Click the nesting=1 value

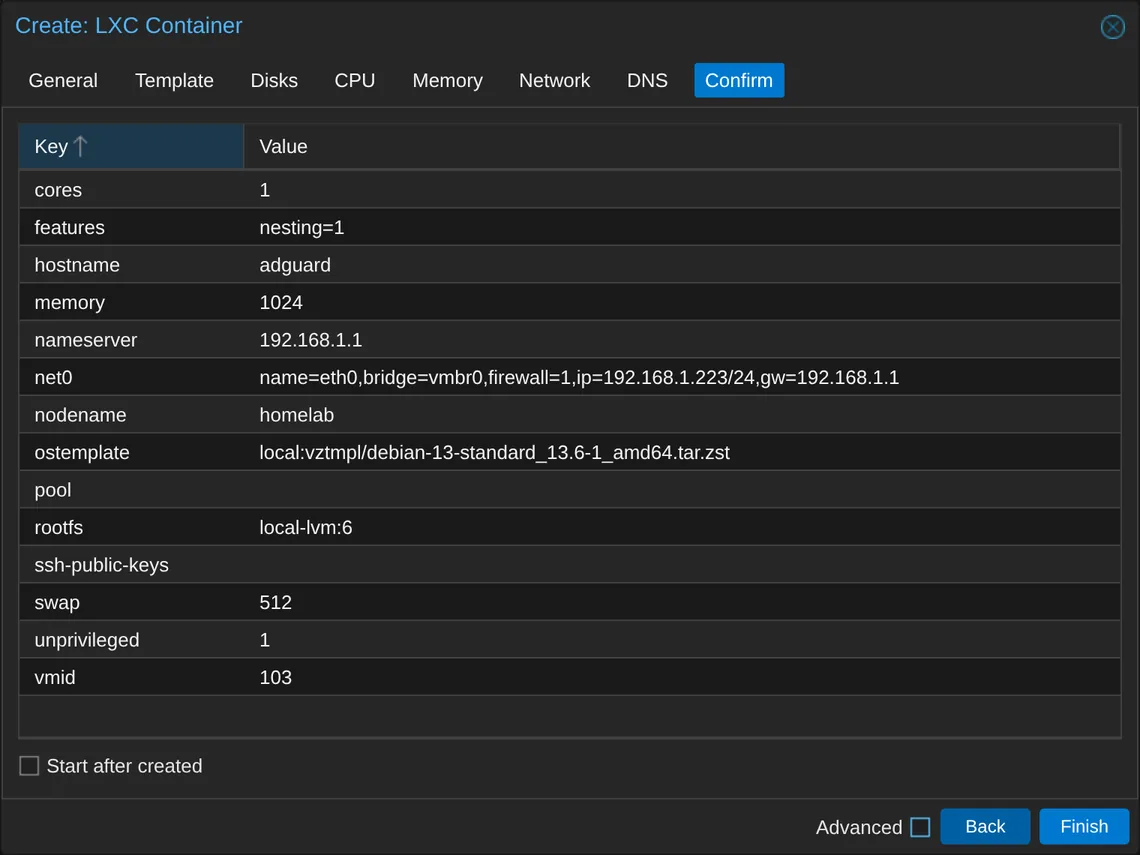[302, 228]
